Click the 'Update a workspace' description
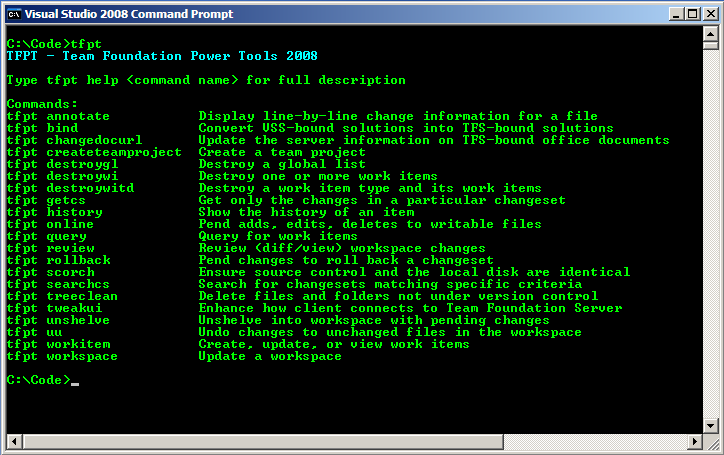The width and height of the screenshot is (724, 455). (x=270, y=356)
